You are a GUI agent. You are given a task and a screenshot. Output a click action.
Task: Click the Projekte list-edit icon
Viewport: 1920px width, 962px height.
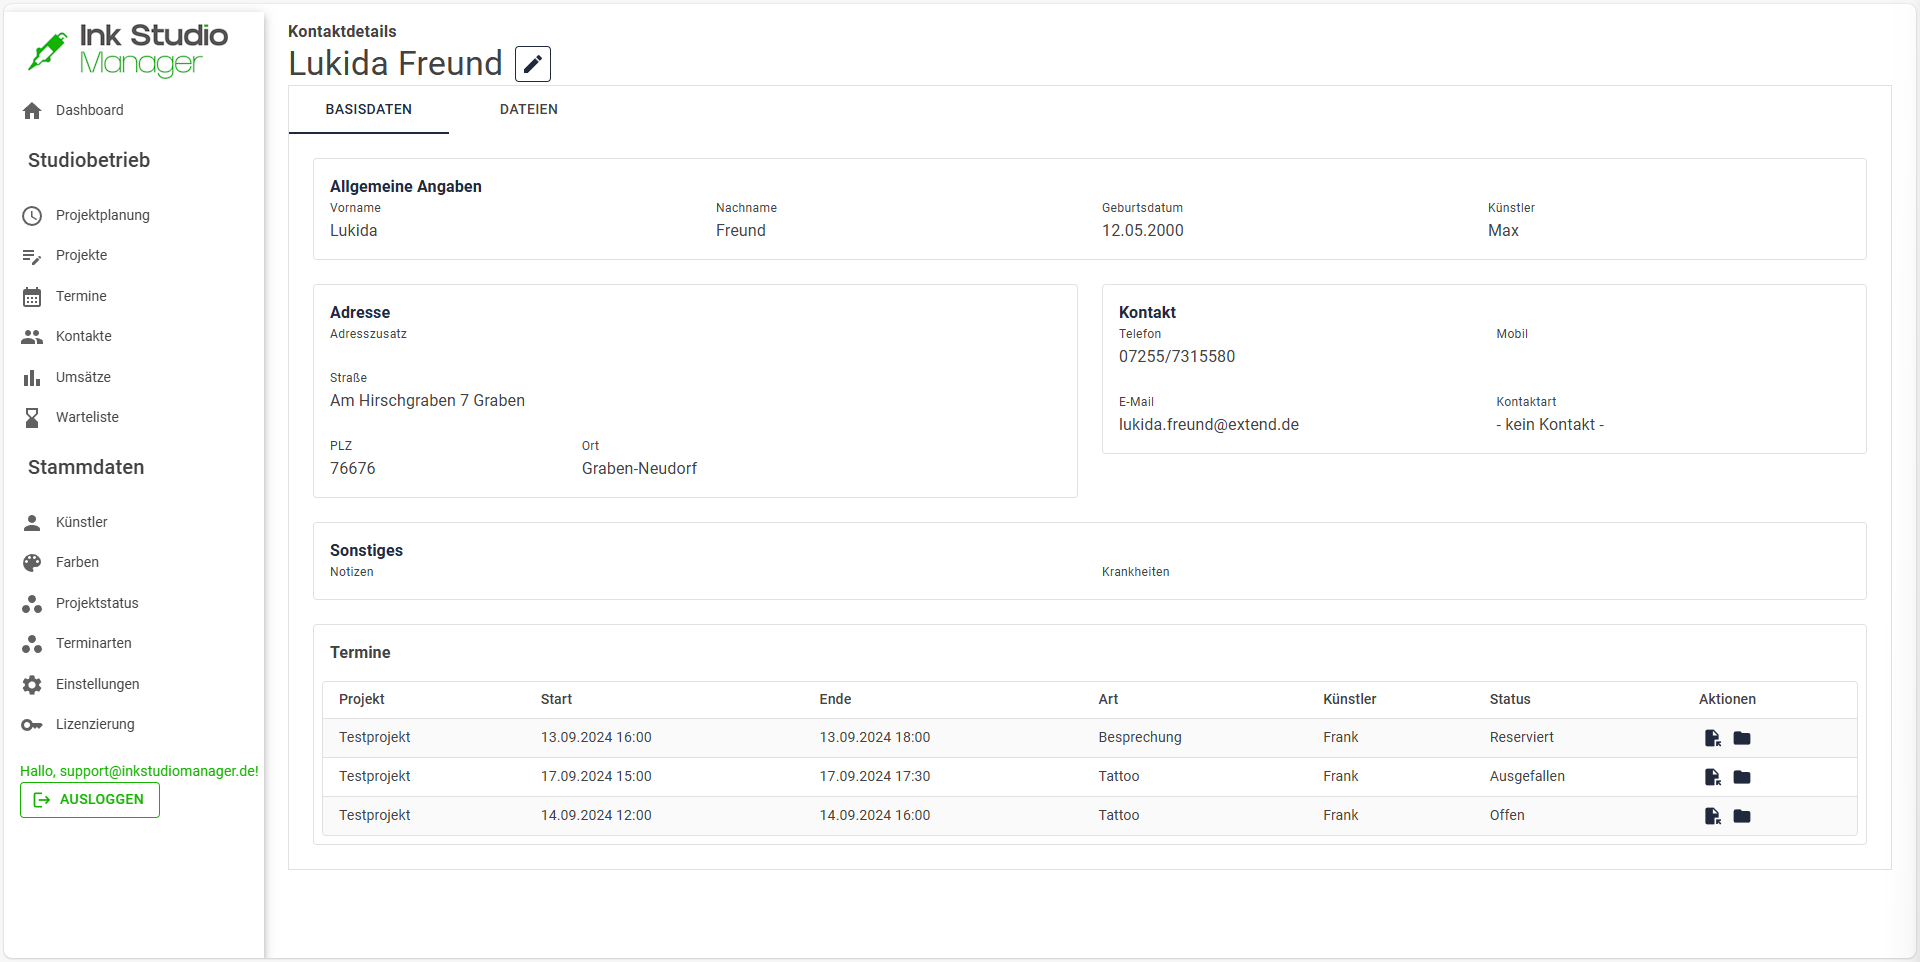point(32,256)
